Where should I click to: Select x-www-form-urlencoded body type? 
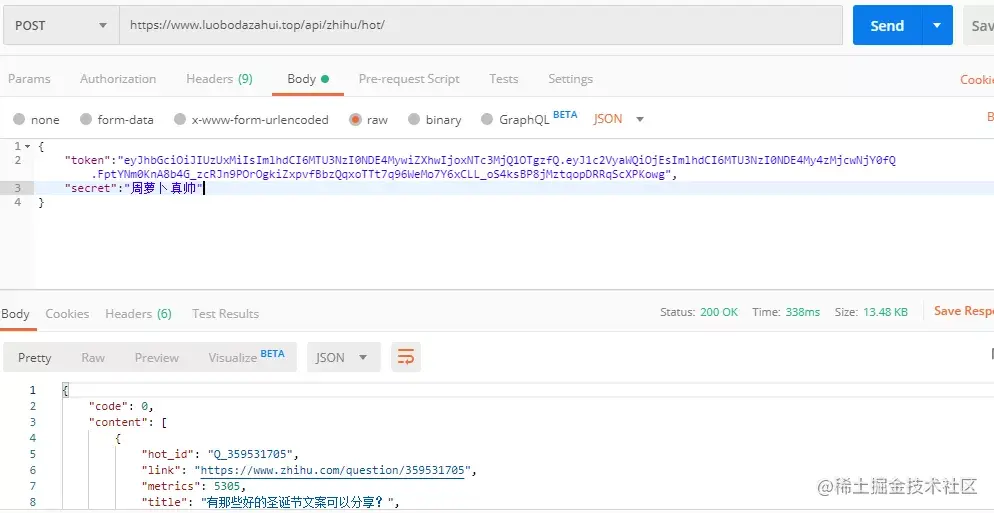click(251, 119)
